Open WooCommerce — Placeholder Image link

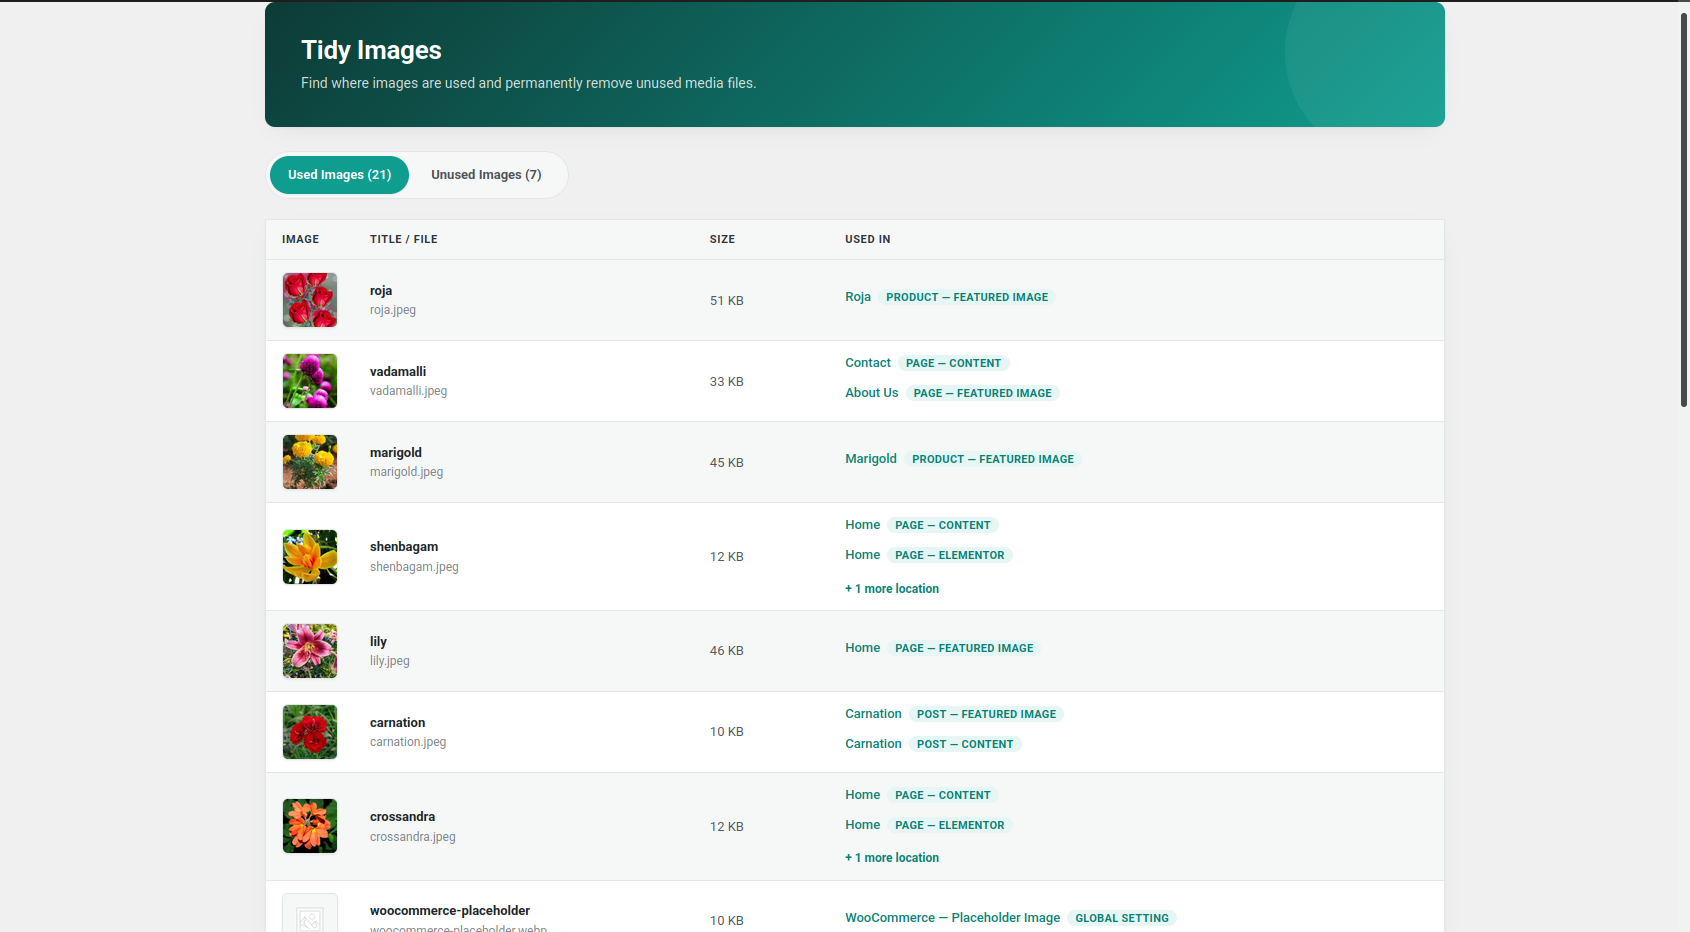[x=952, y=918]
